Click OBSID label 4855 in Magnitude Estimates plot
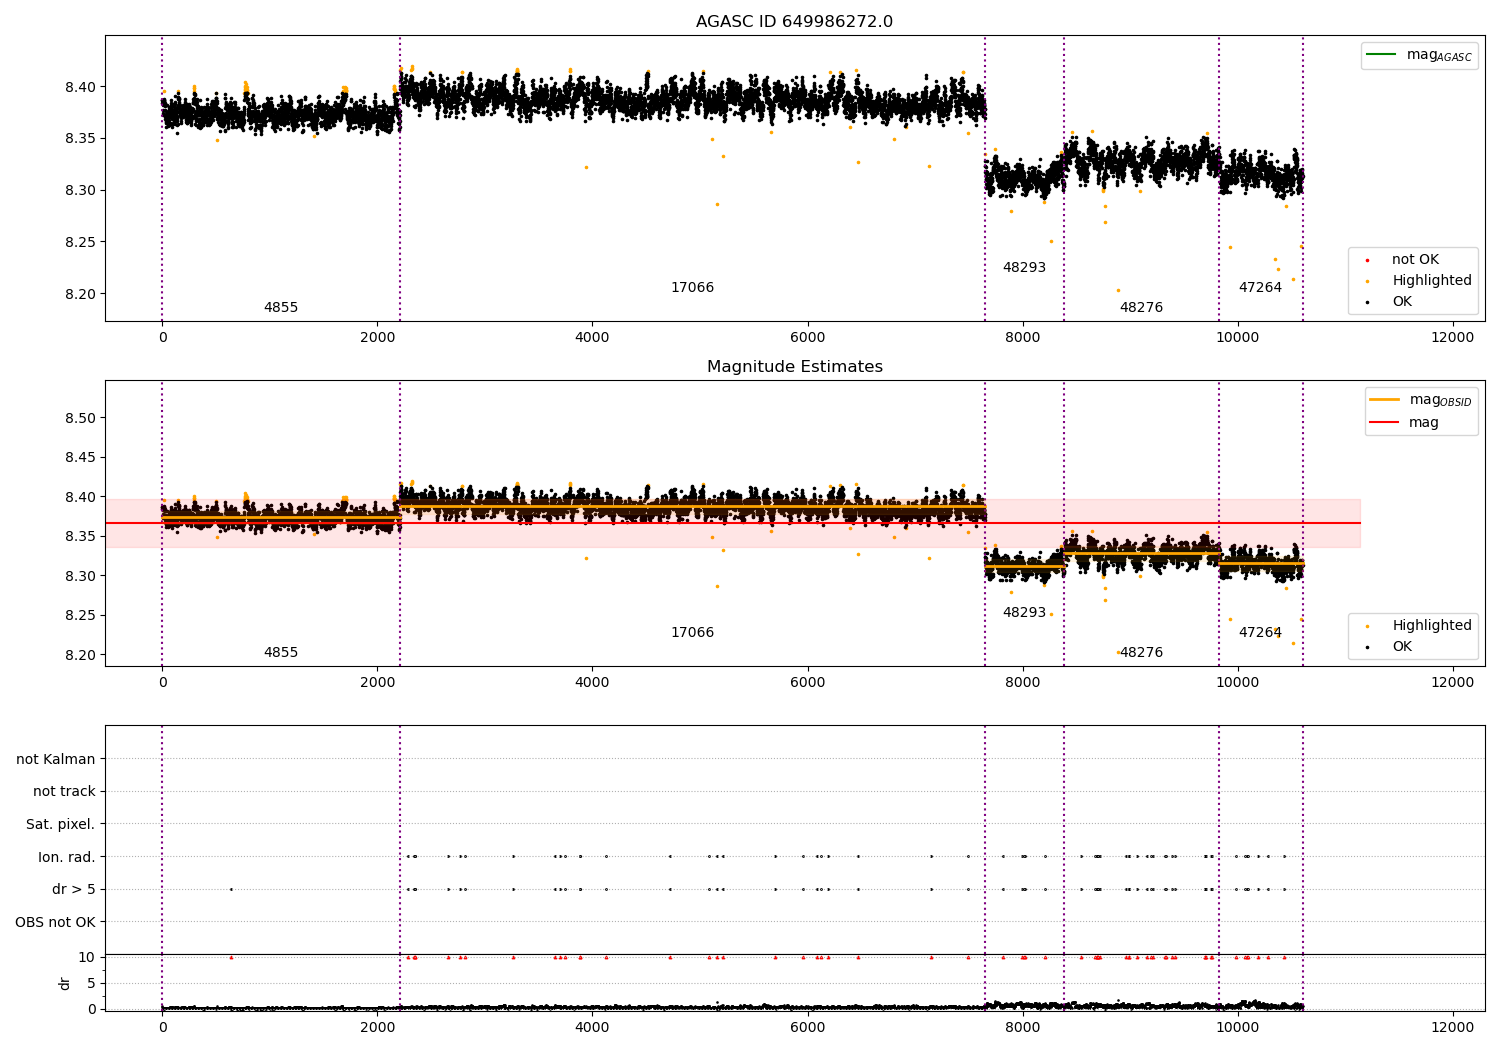 pos(281,653)
